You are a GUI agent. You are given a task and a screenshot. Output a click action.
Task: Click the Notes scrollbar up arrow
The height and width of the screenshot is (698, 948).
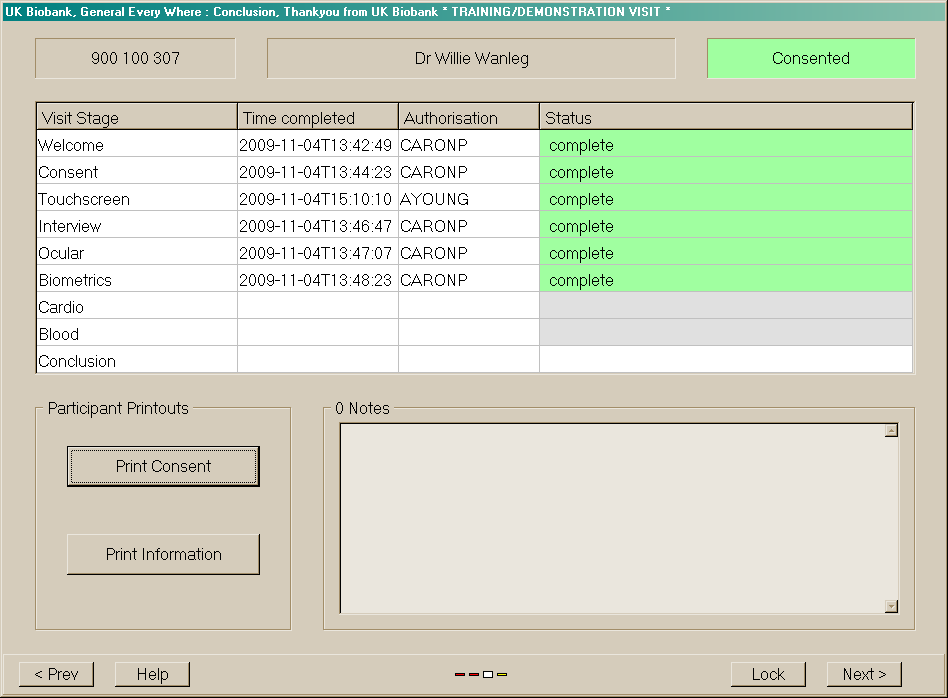tap(891, 430)
